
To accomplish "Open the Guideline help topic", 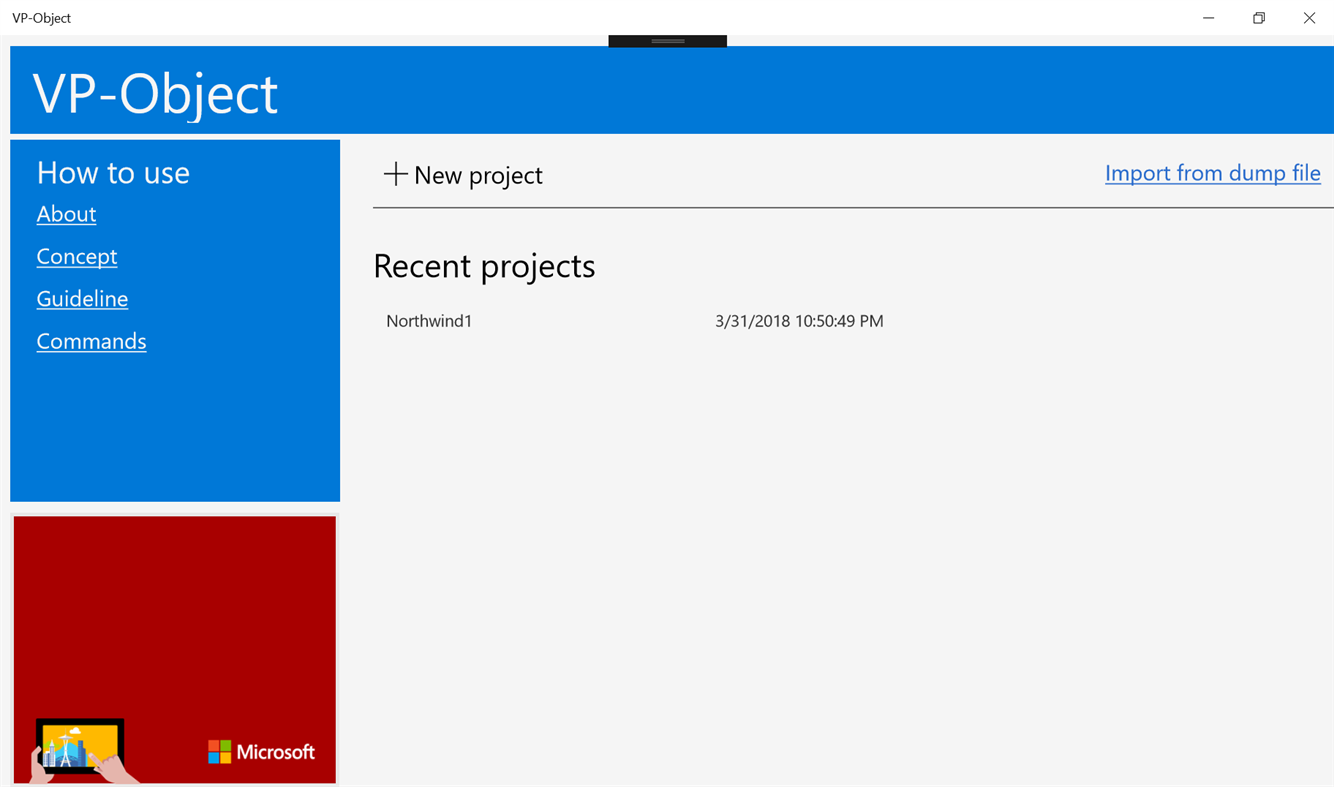I will pyautogui.click(x=82, y=298).
